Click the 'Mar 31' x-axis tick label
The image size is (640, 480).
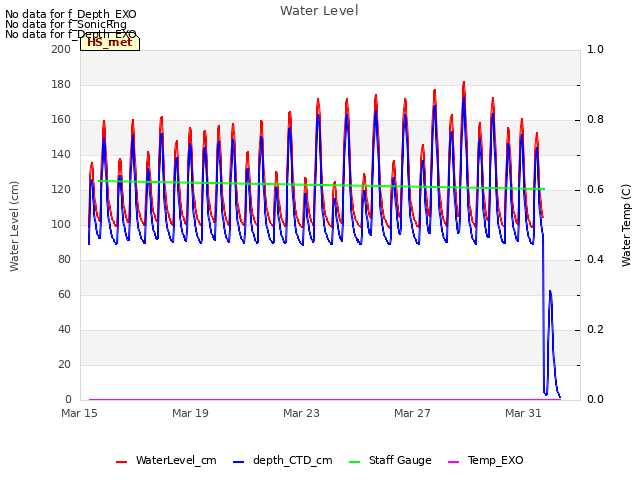pyautogui.click(x=523, y=413)
